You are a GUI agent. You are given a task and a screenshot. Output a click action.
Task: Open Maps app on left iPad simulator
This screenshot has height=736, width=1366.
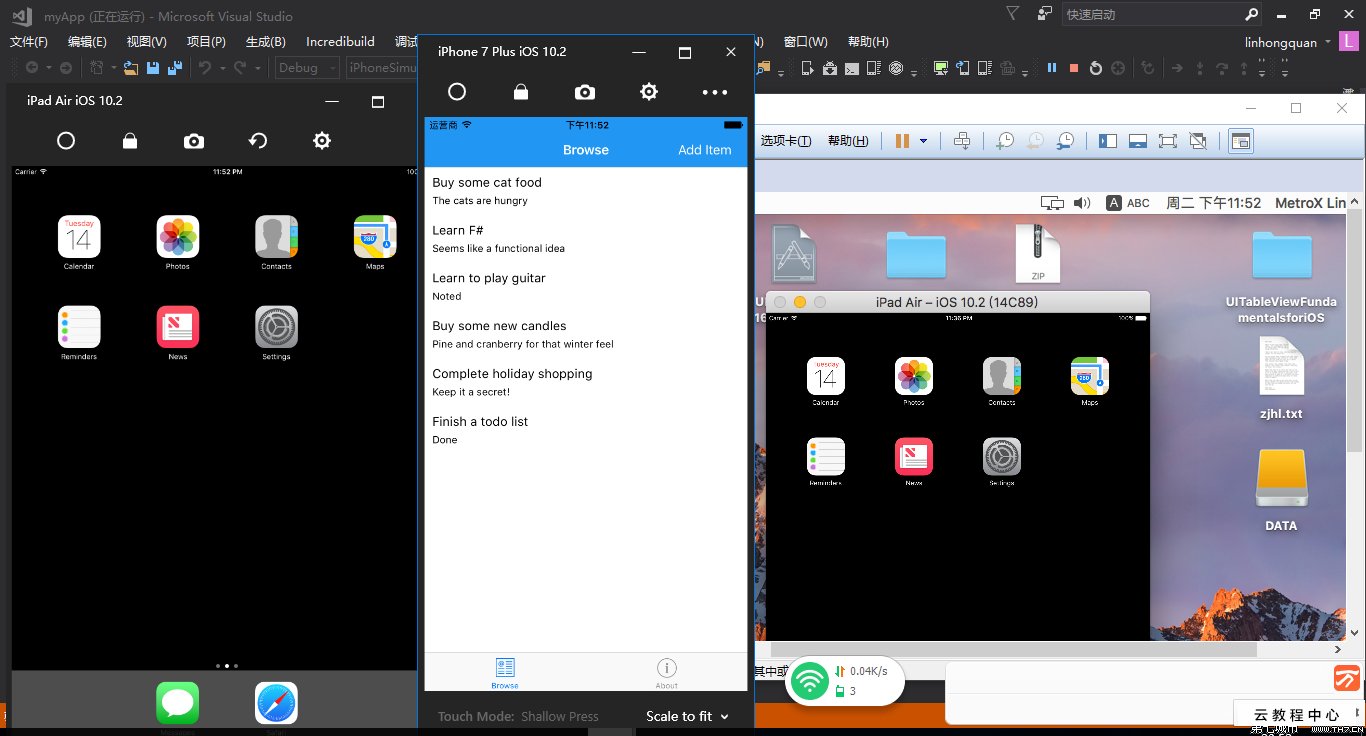click(375, 237)
